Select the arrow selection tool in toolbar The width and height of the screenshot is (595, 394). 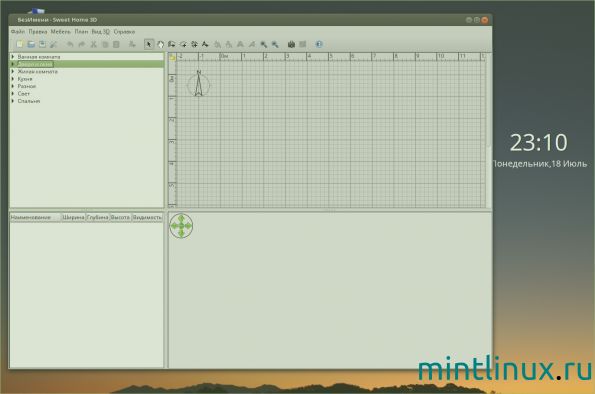pos(149,44)
